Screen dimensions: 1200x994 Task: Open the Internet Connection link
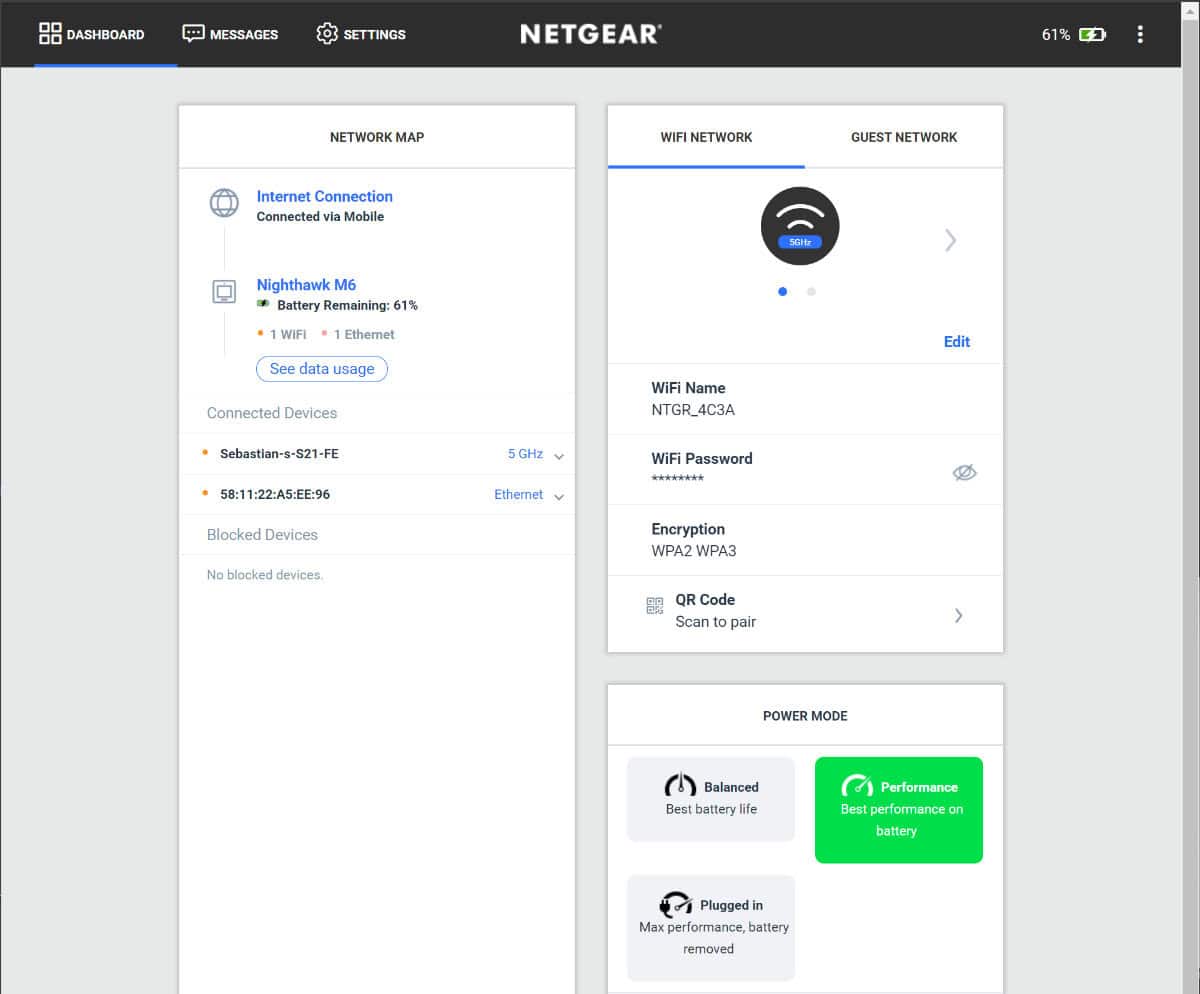(x=324, y=196)
